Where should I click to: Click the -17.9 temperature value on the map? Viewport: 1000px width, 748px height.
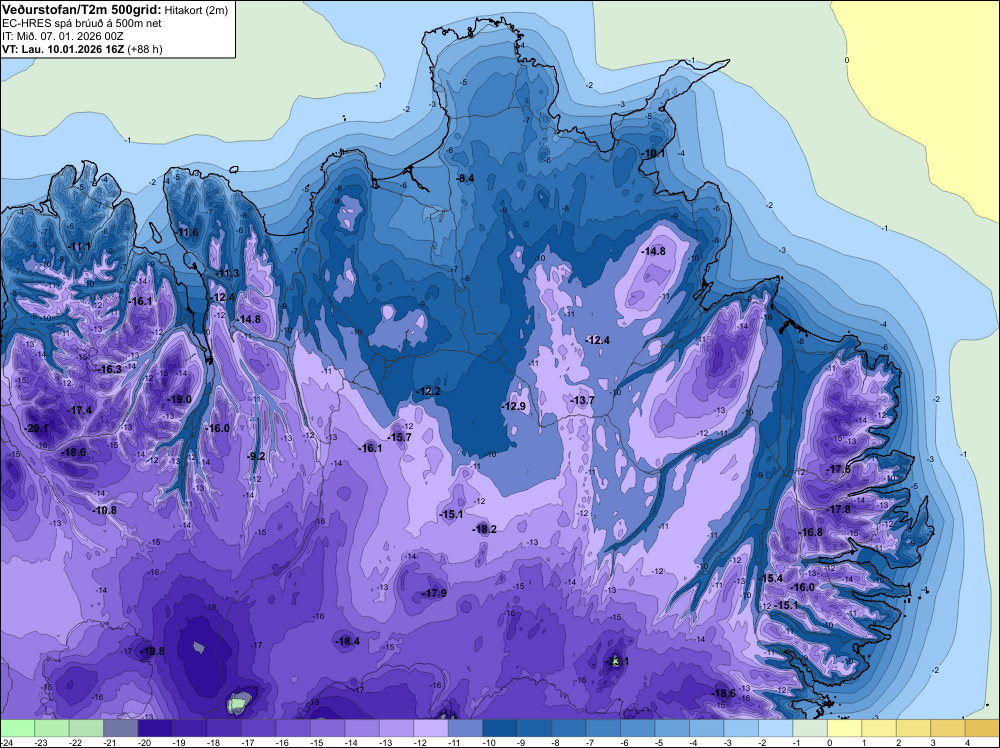click(x=435, y=593)
